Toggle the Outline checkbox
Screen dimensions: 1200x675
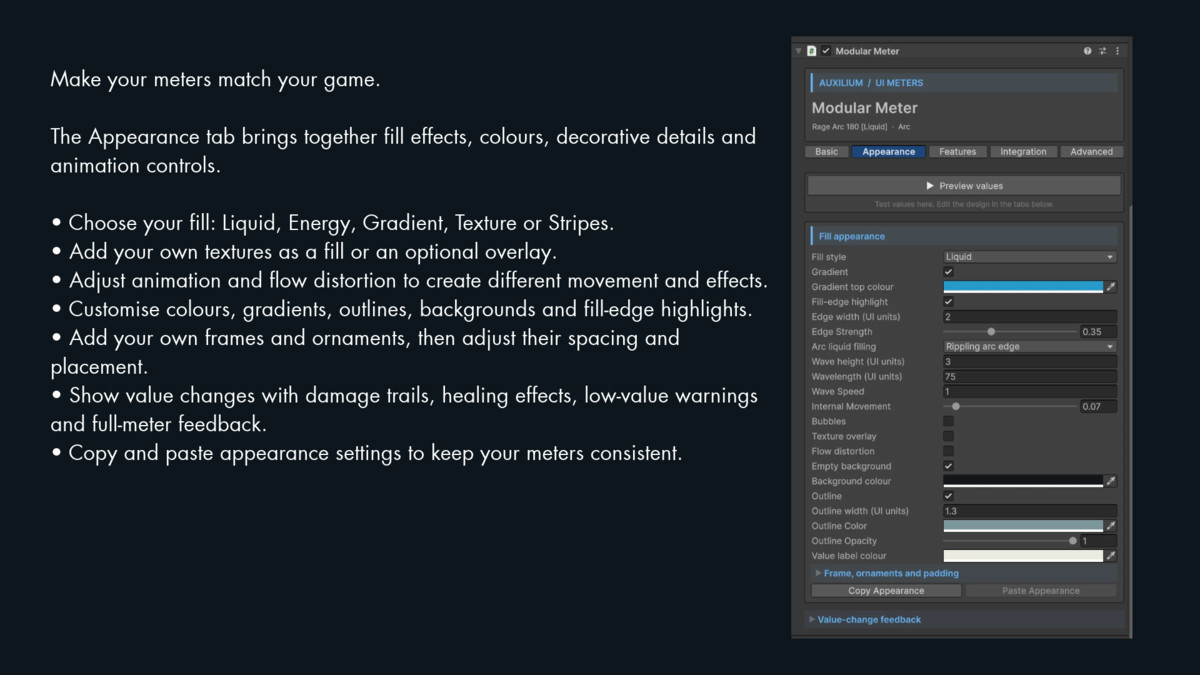pyautogui.click(x=948, y=496)
